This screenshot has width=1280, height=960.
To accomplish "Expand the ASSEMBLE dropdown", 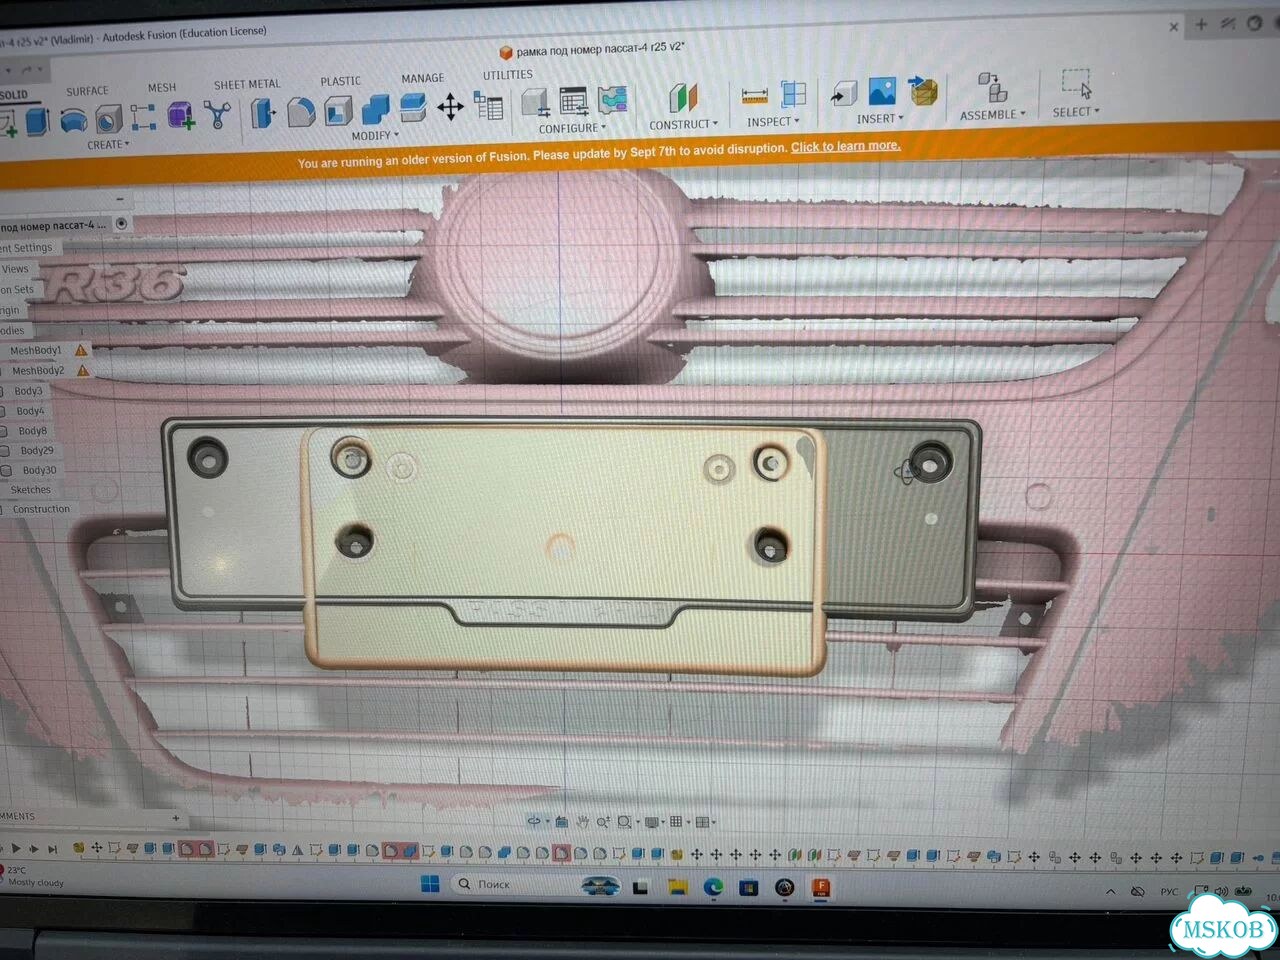I will [x=993, y=115].
